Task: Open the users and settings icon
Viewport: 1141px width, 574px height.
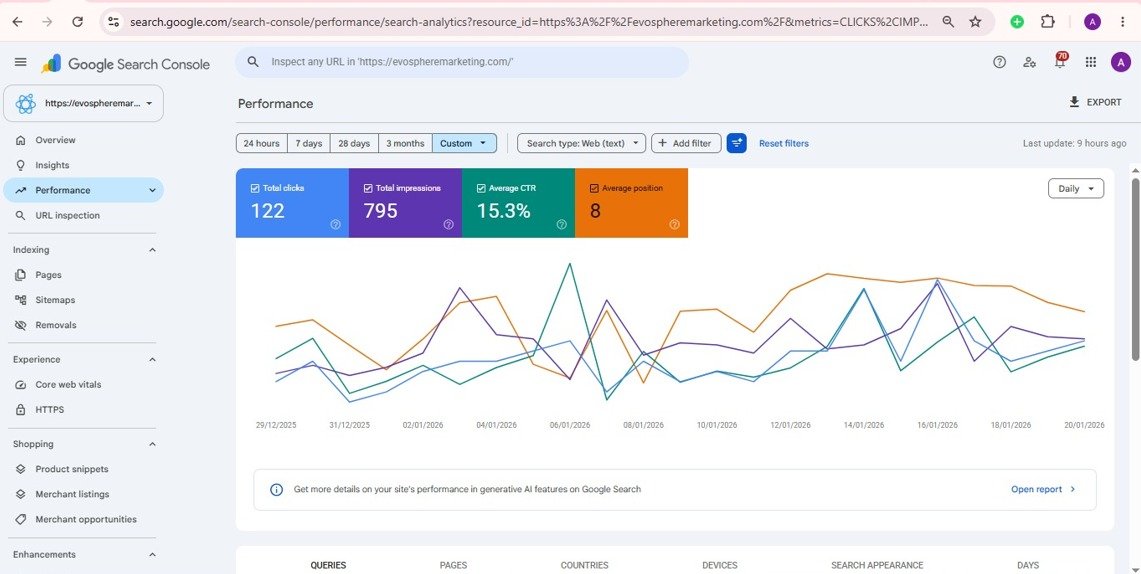Action: click(x=1029, y=63)
